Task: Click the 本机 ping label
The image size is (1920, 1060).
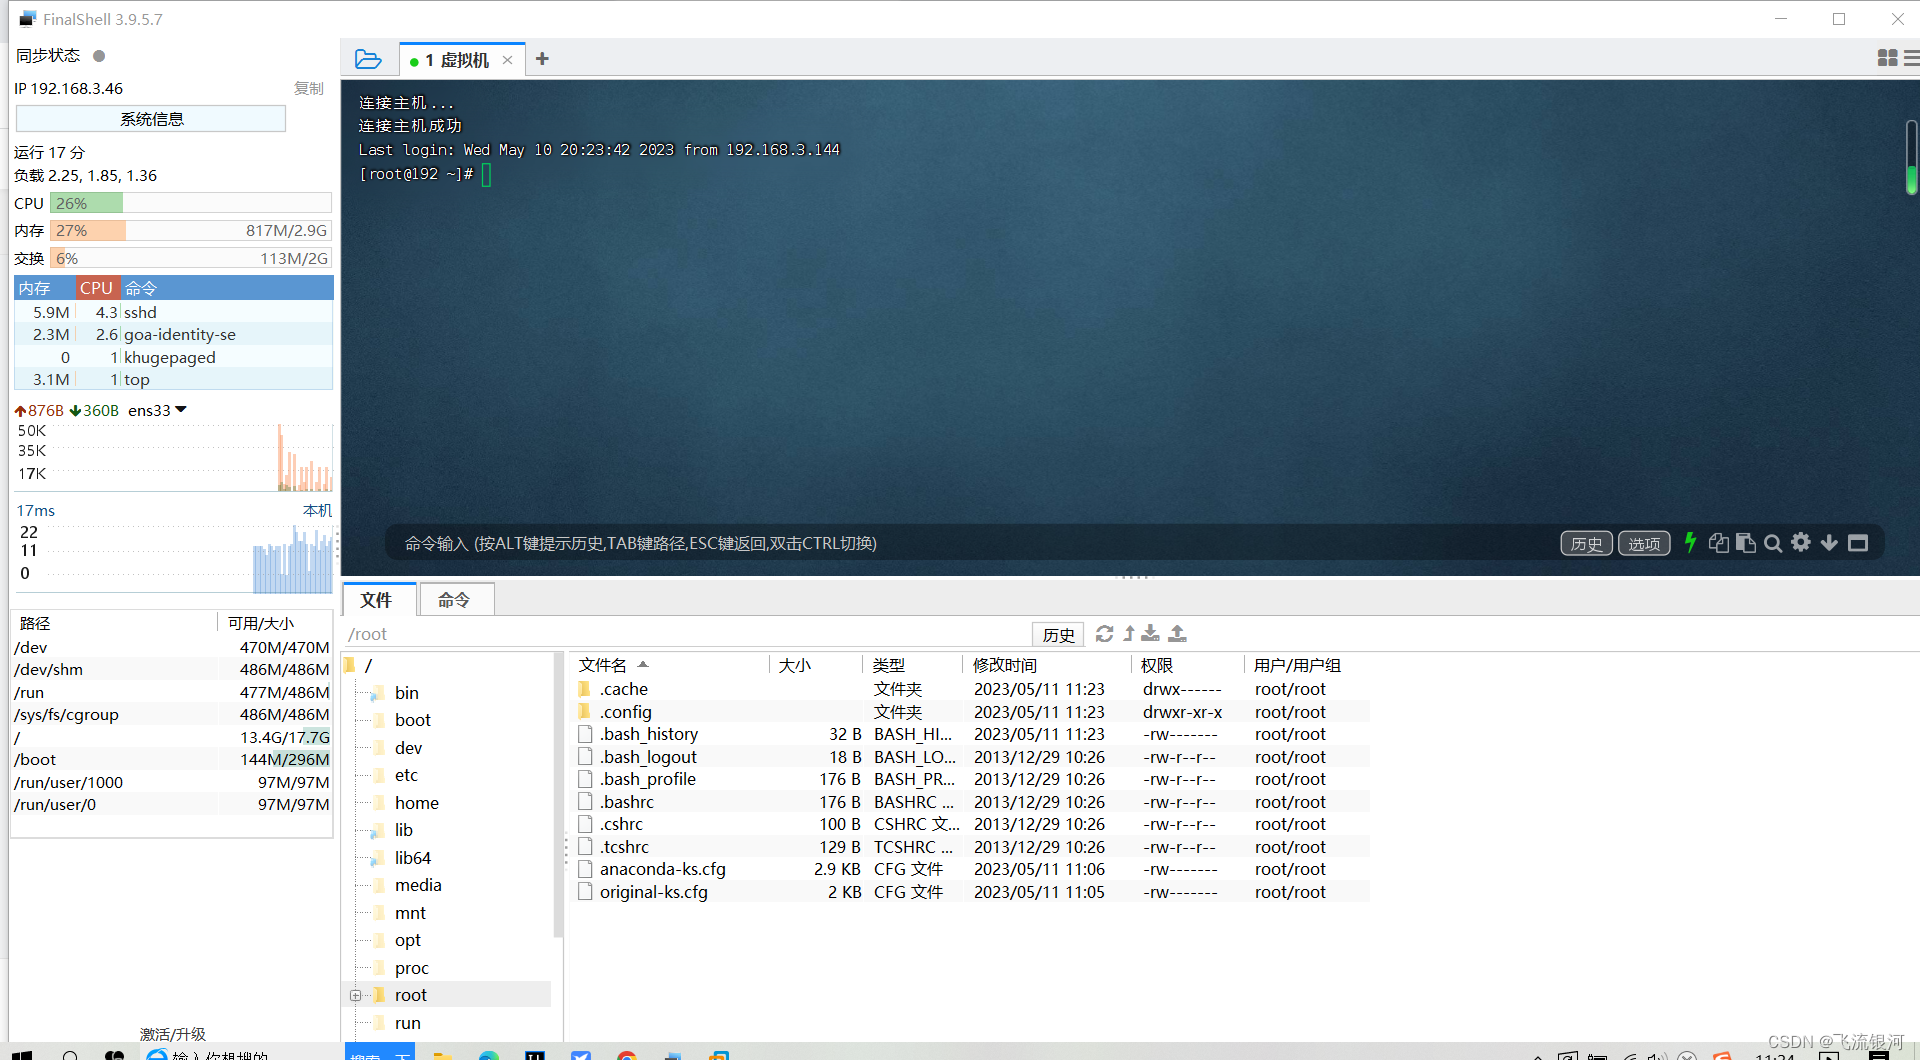Action: (317, 510)
